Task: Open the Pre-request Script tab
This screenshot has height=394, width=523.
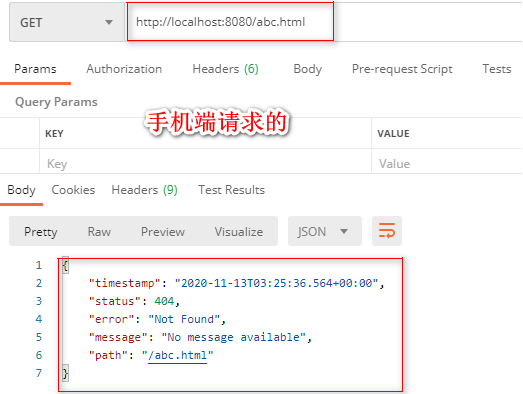Action: (402, 69)
